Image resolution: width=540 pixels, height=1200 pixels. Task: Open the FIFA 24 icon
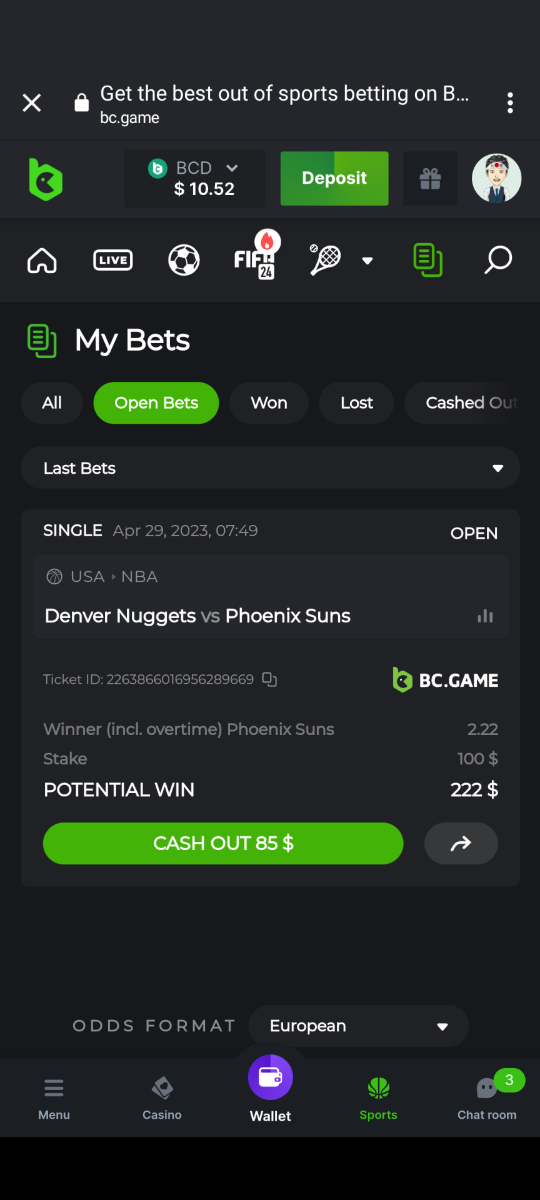255,257
